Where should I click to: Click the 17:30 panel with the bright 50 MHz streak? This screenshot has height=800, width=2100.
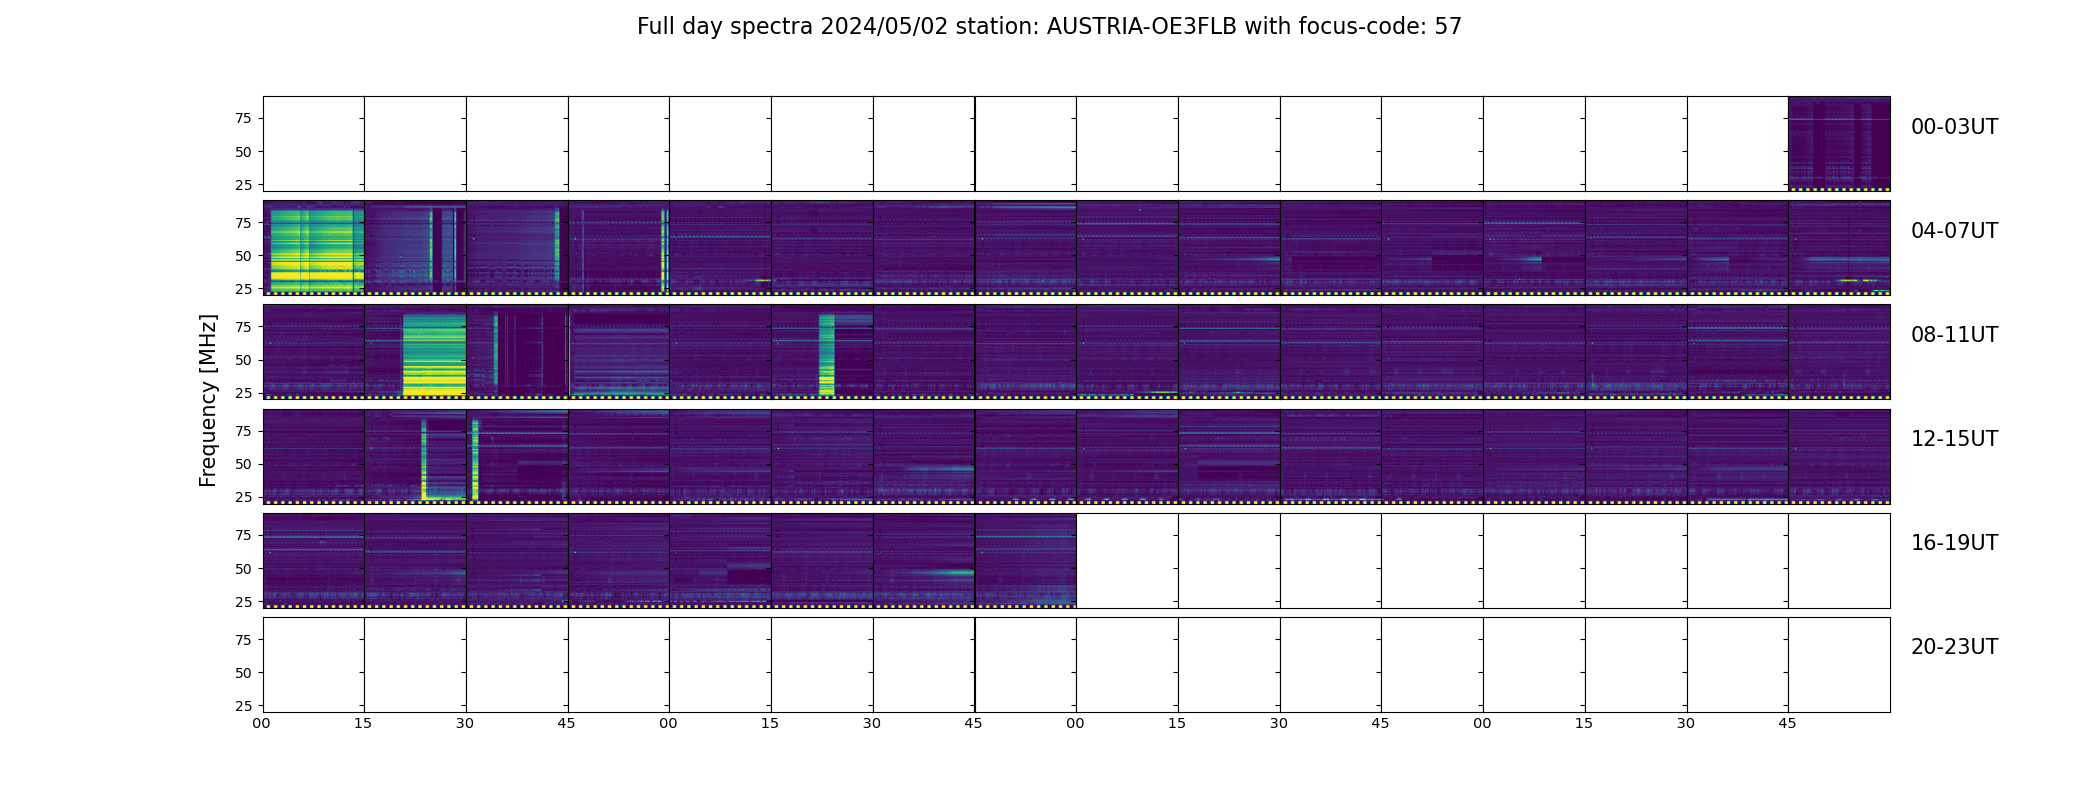pos(924,560)
